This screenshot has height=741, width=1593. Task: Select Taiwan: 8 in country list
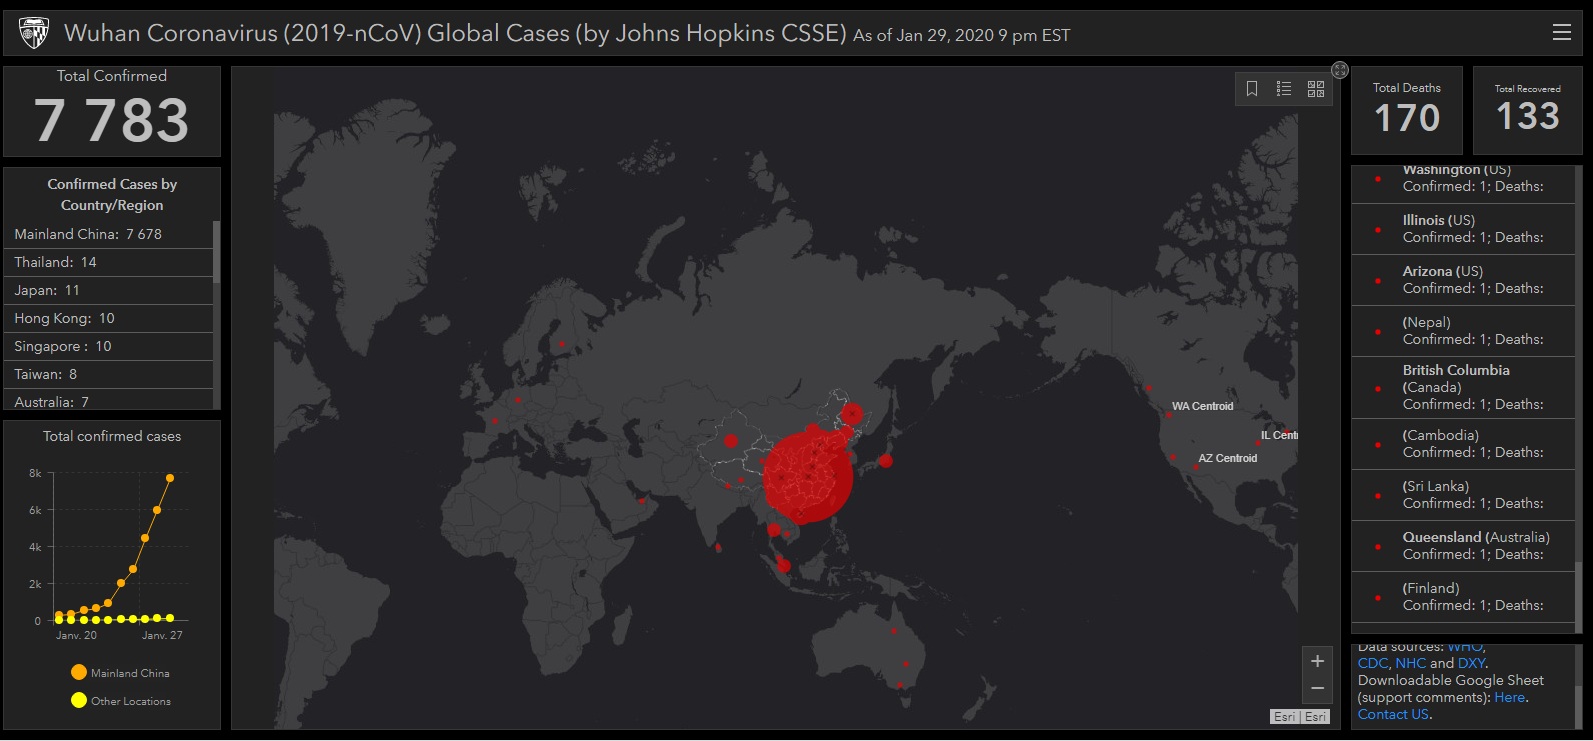pos(109,374)
